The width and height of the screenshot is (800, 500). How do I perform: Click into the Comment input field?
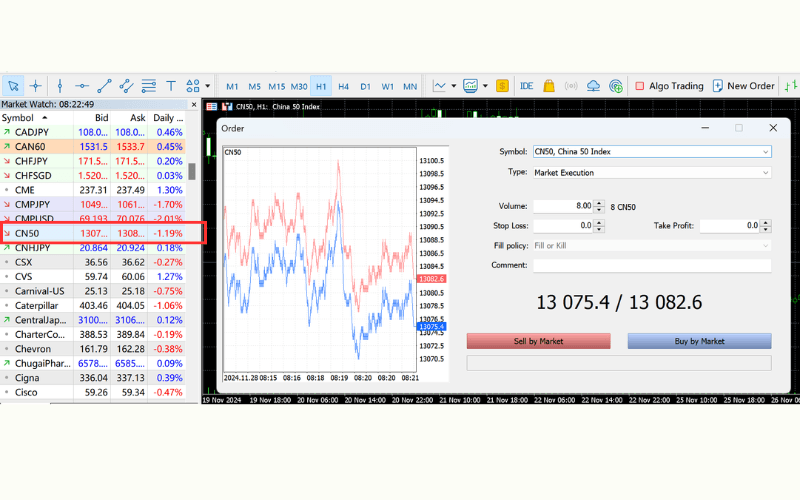point(651,265)
